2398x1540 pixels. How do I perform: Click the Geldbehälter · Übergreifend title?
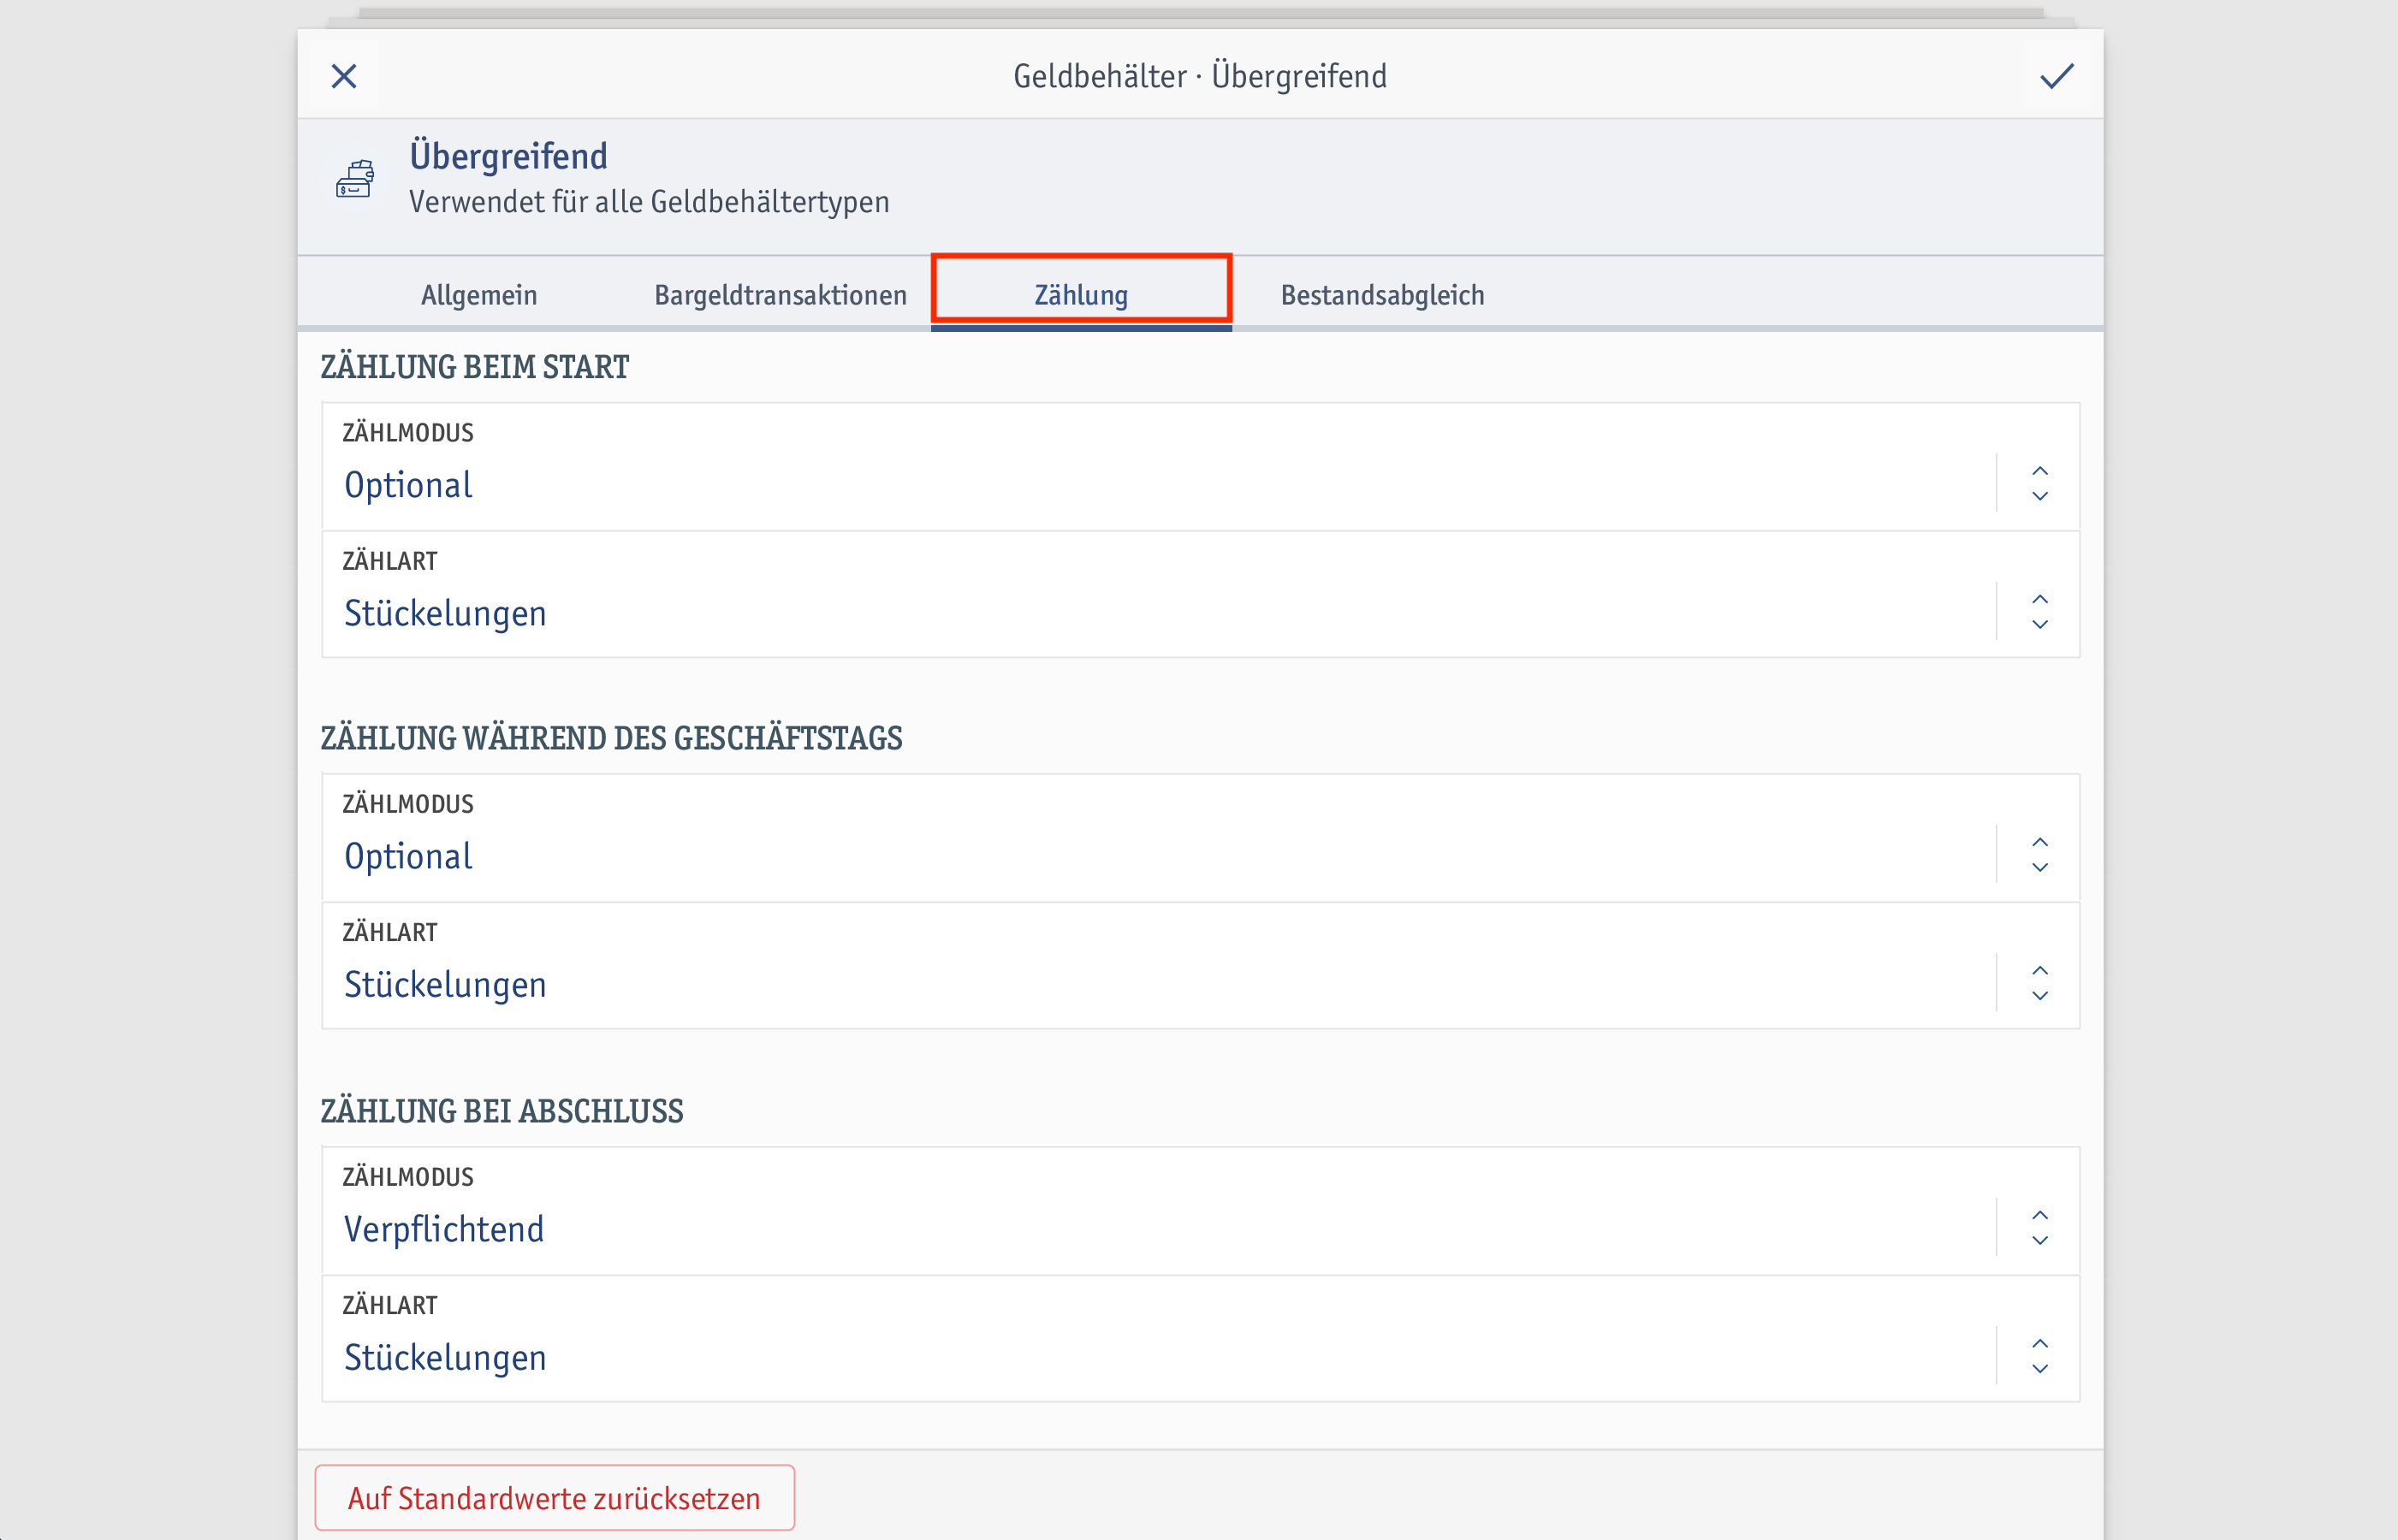click(1200, 76)
